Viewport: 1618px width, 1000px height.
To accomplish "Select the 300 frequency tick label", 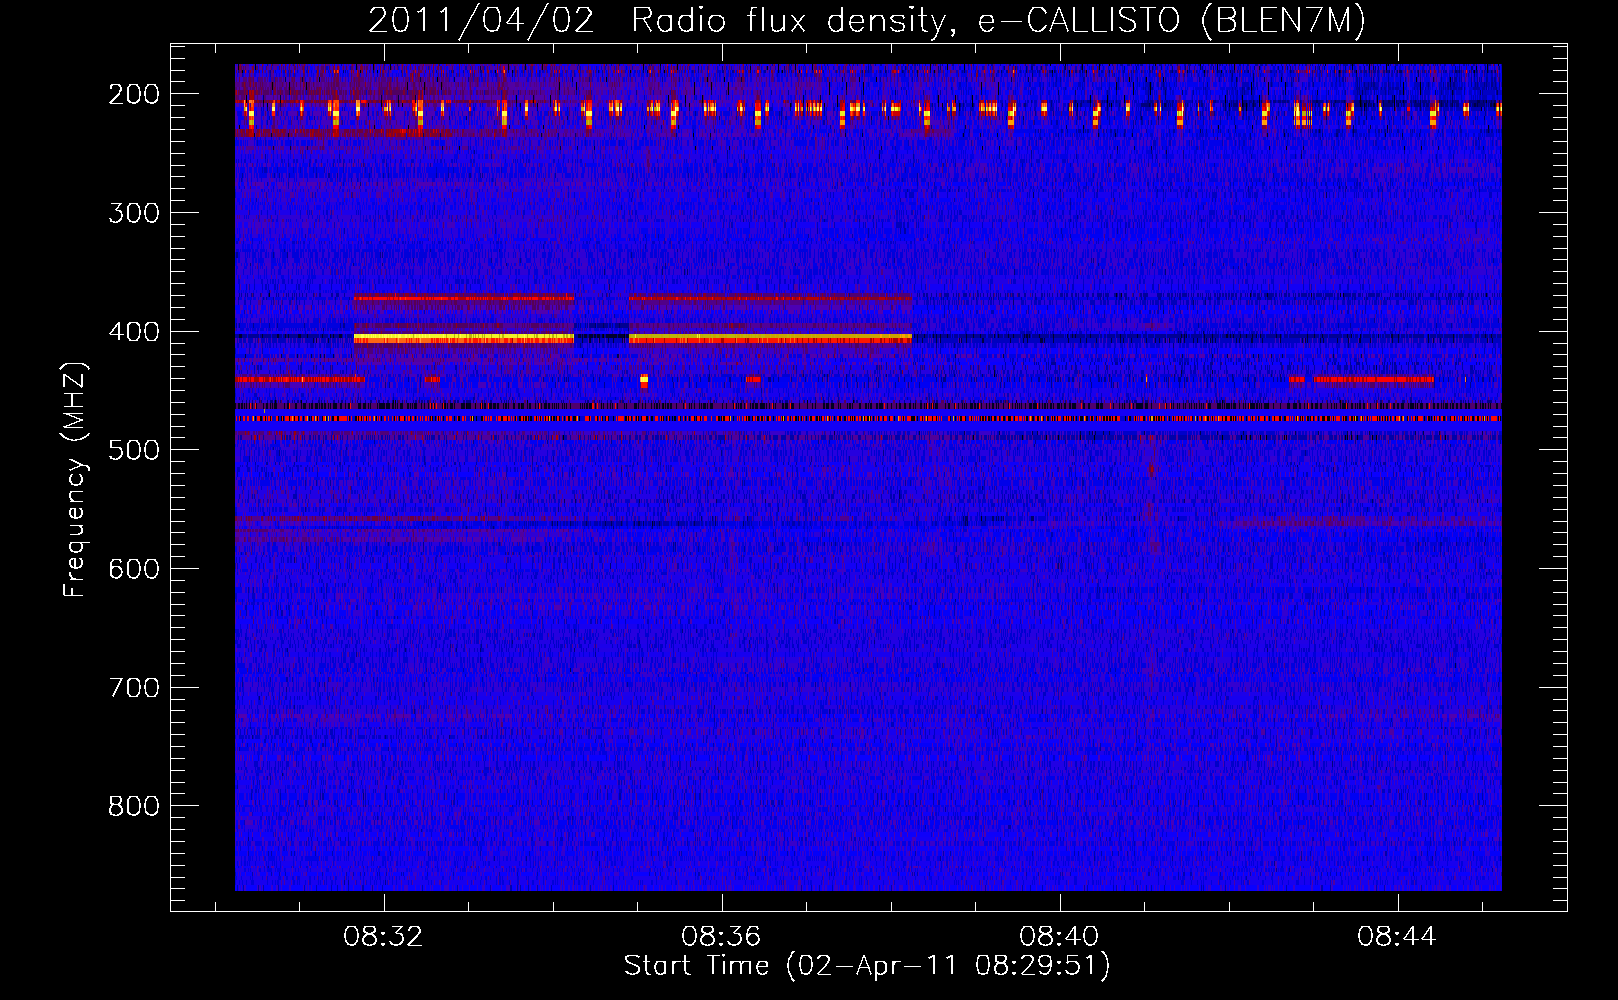I will (x=134, y=213).
